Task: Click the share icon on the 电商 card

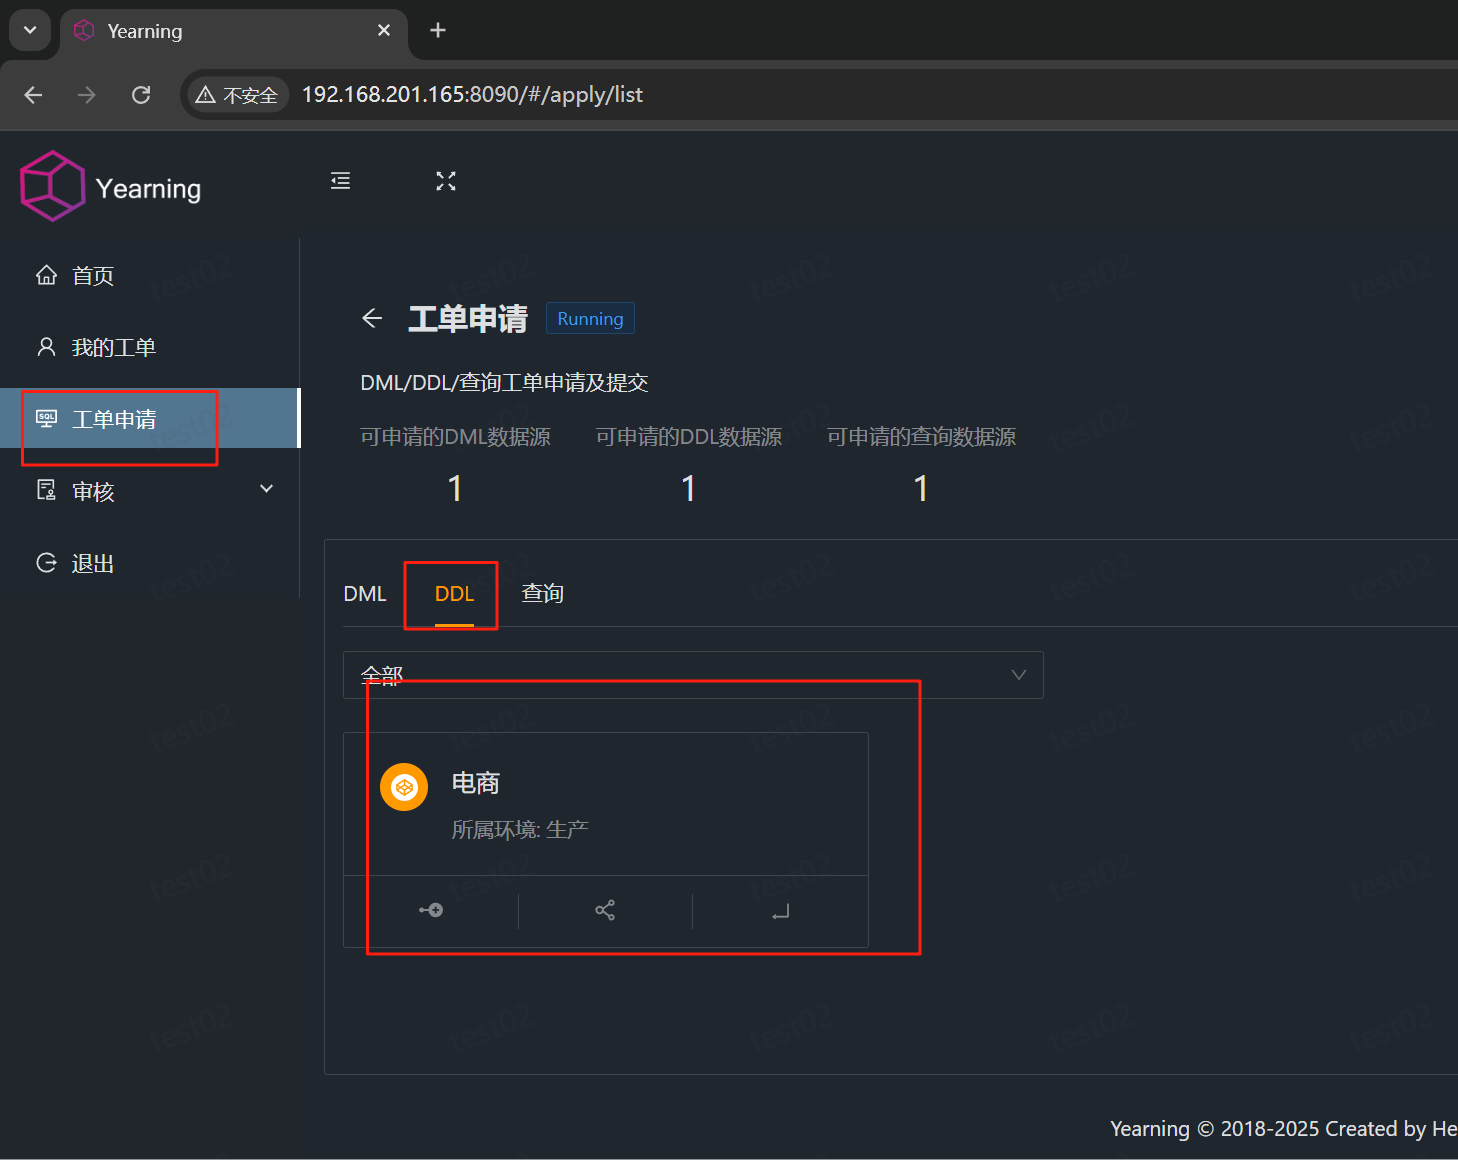Action: 605,910
